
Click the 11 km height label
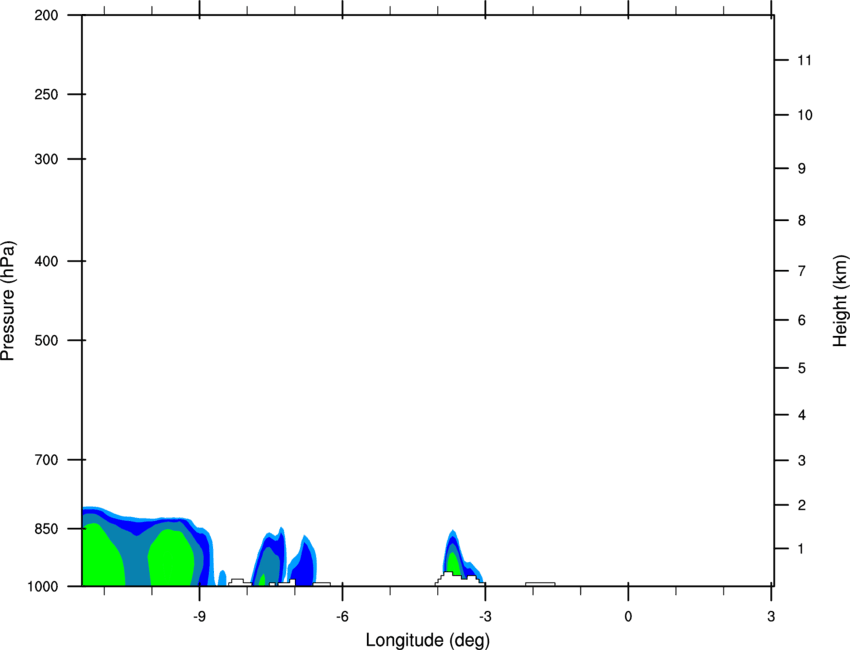point(804,60)
